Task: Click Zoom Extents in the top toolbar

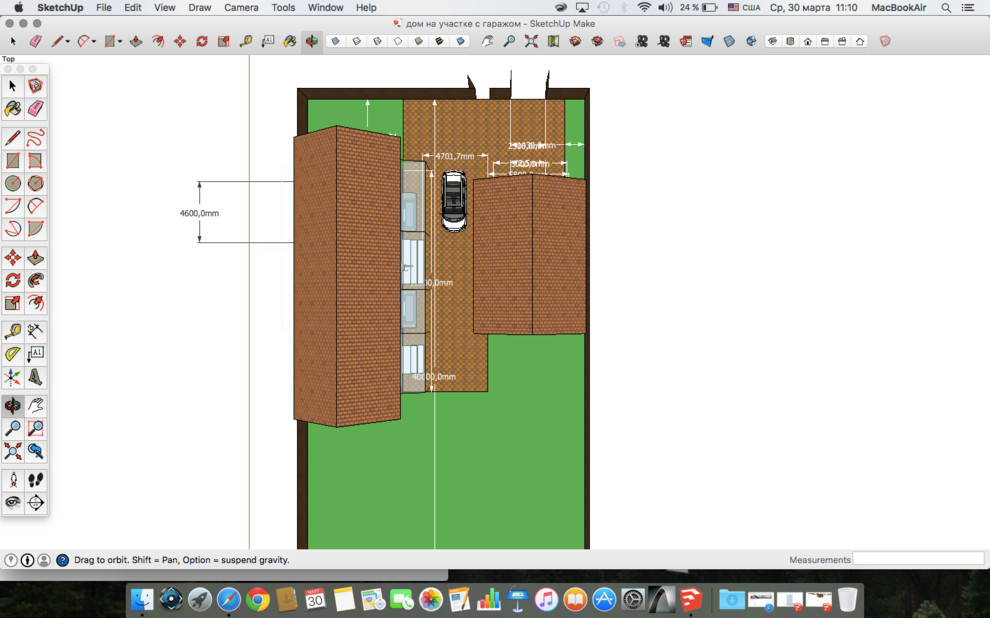Action: click(x=531, y=42)
